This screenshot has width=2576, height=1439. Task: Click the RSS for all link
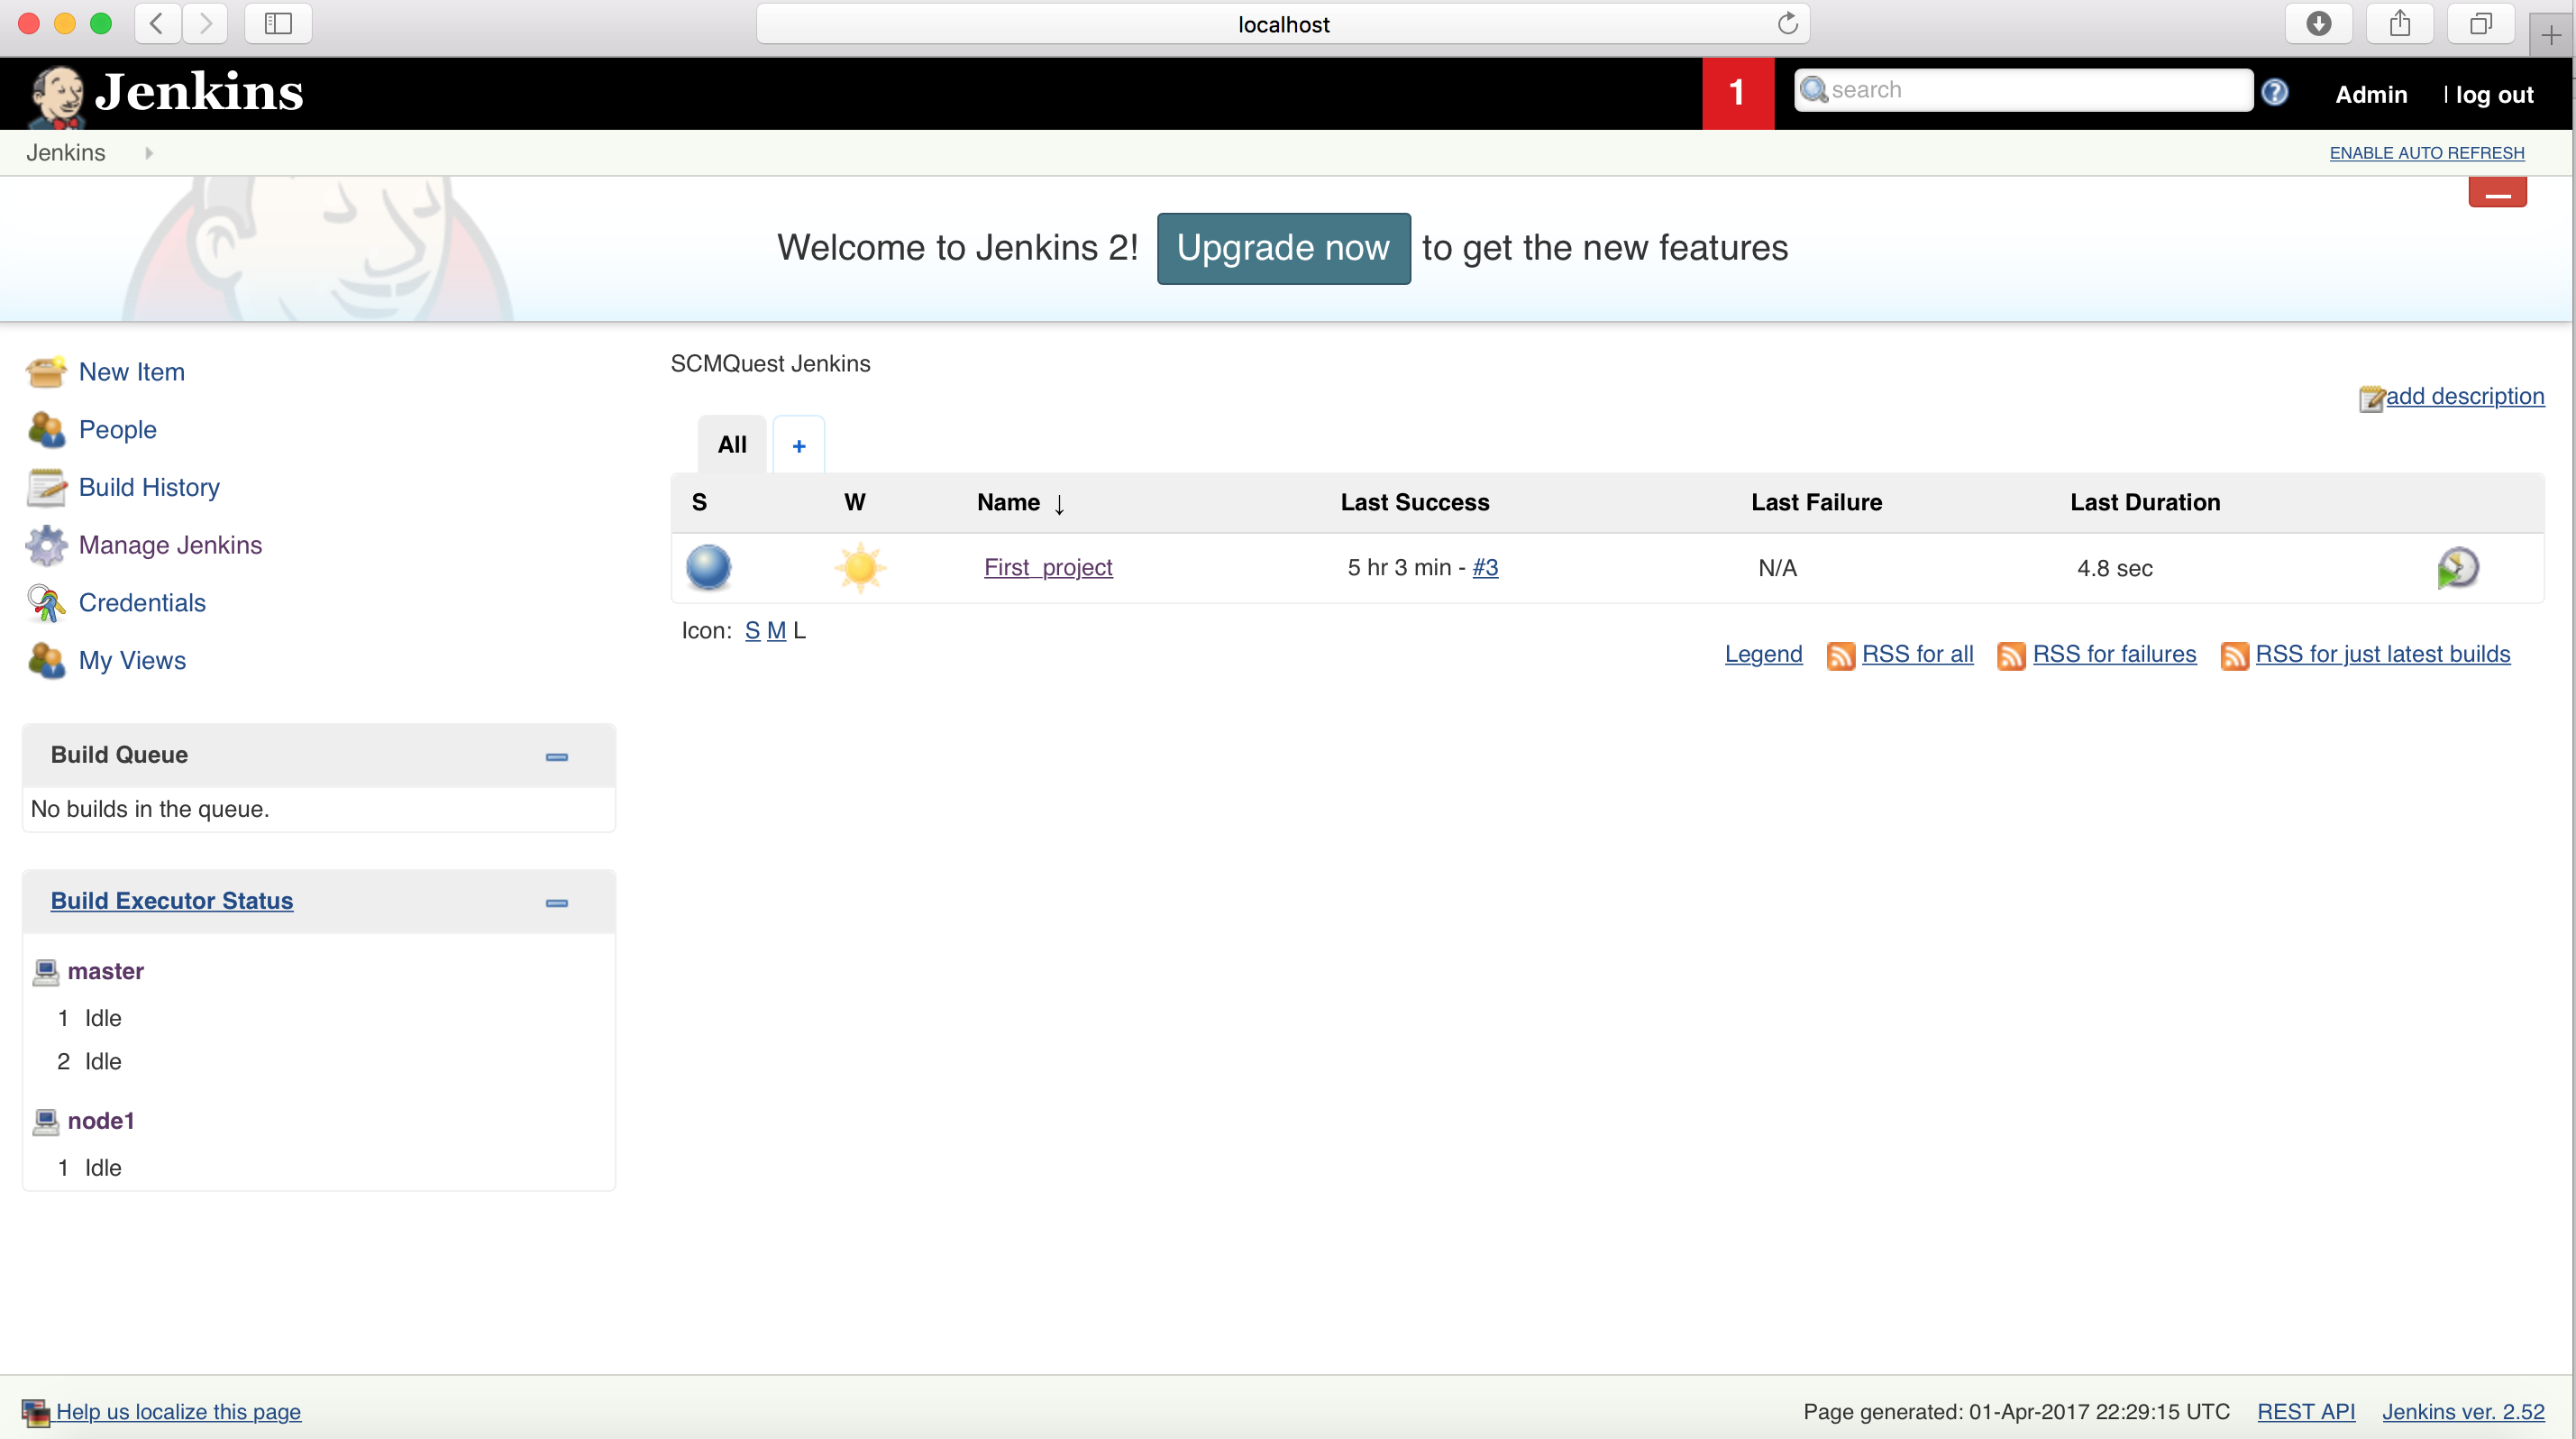tap(1918, 653)
